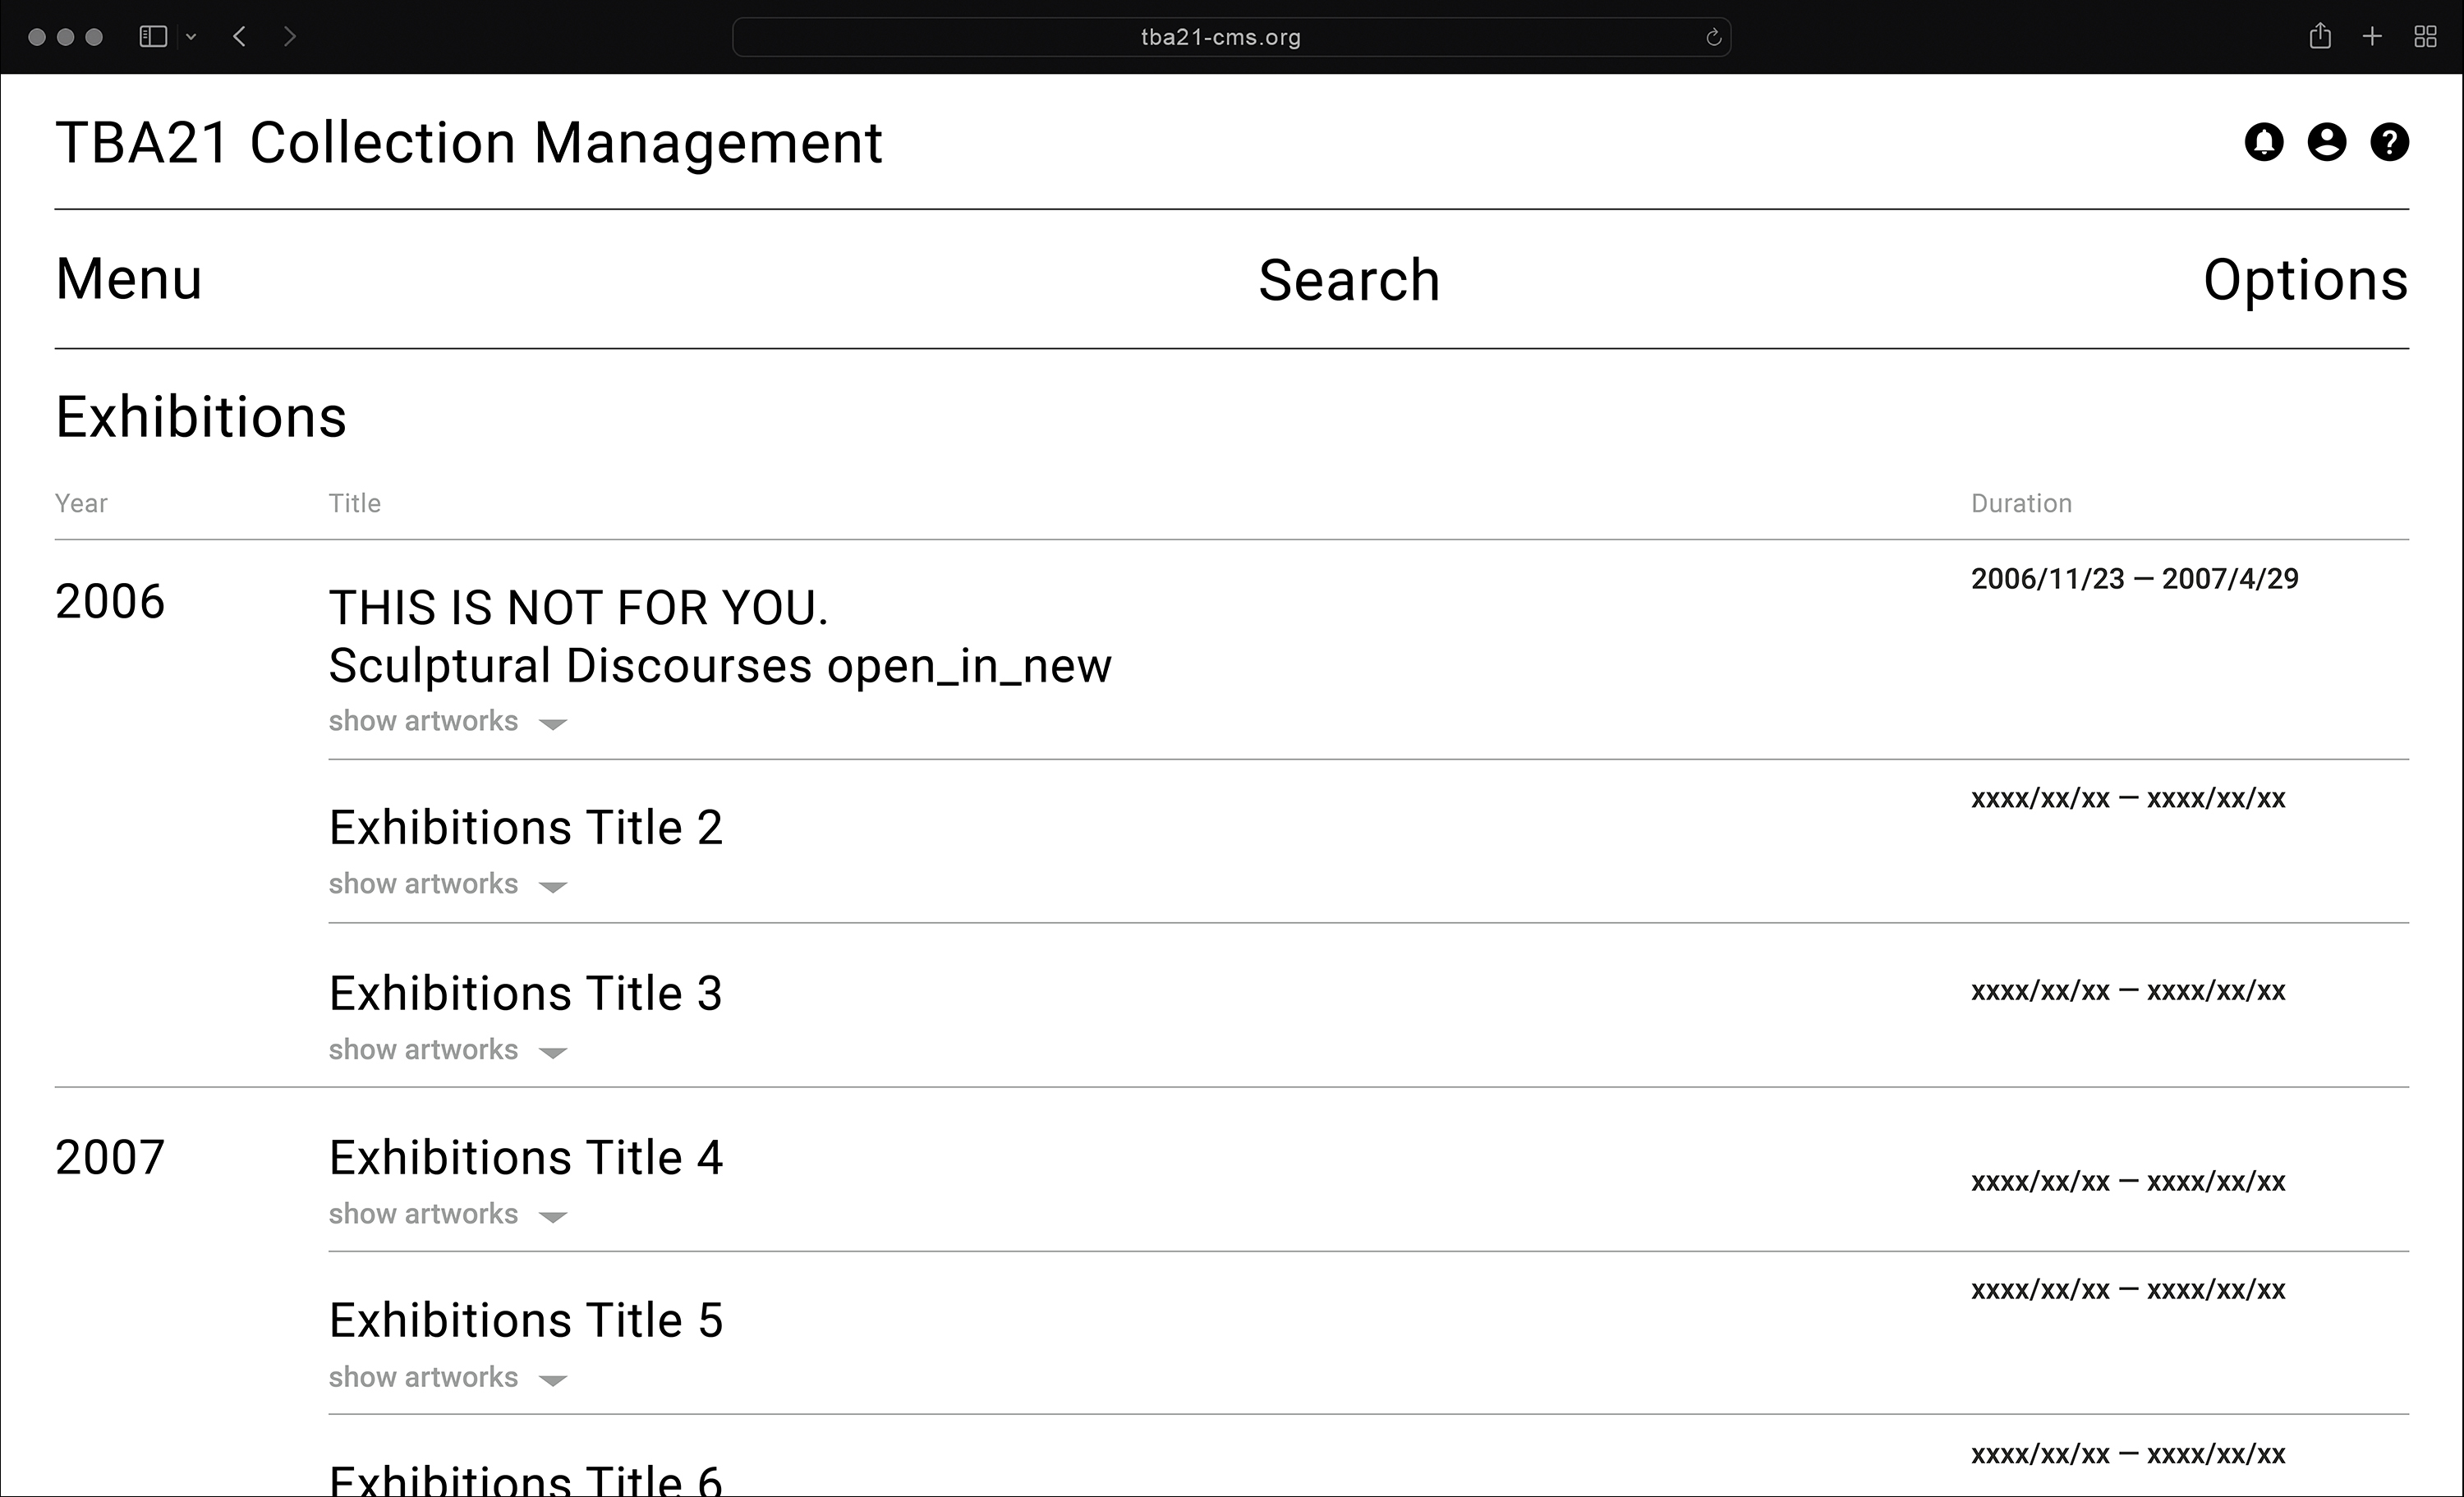This screenshot has height=1497, width=2464.
Task: Open Exhibitions Title 3
Action: pos(526,994)
